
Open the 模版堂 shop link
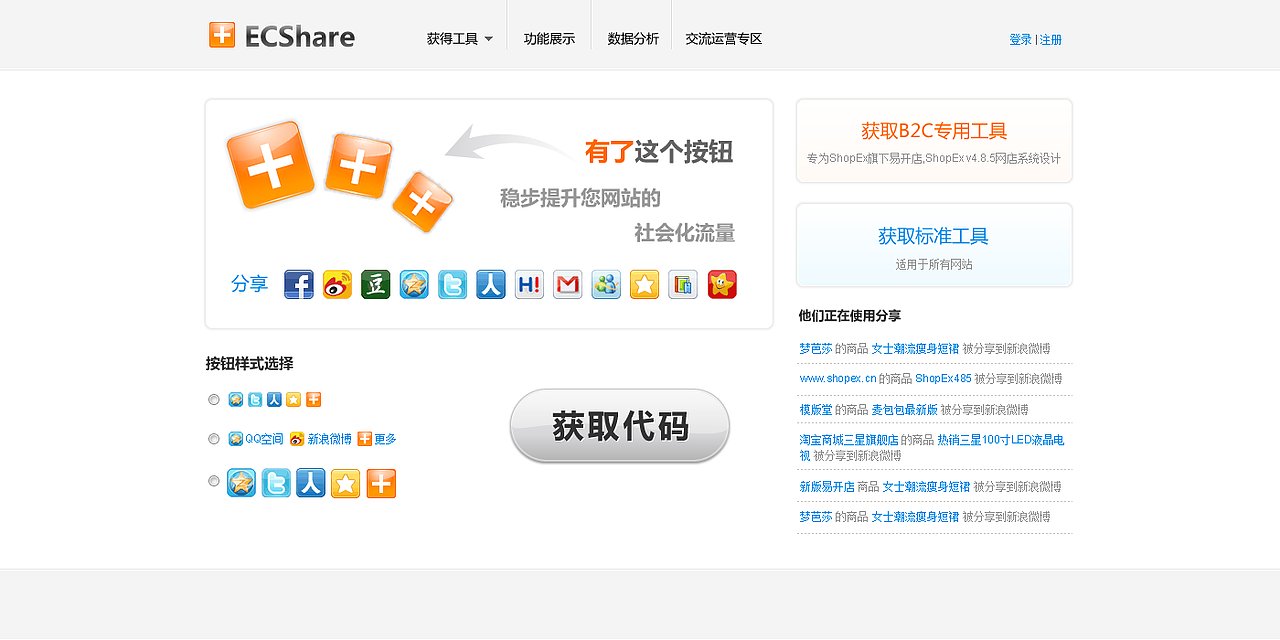816,410
